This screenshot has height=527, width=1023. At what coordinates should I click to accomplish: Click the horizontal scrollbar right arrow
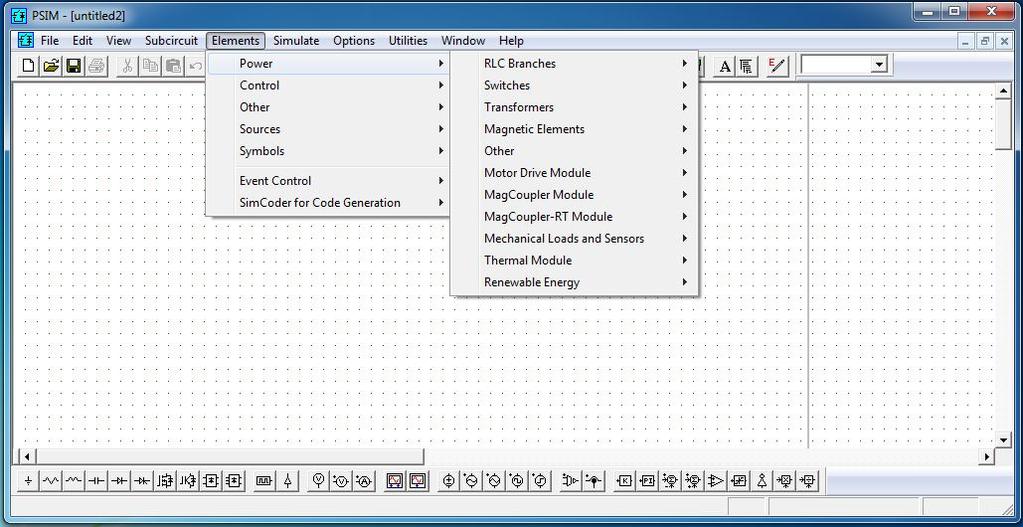pyautogui.click(x=988, y=457)
